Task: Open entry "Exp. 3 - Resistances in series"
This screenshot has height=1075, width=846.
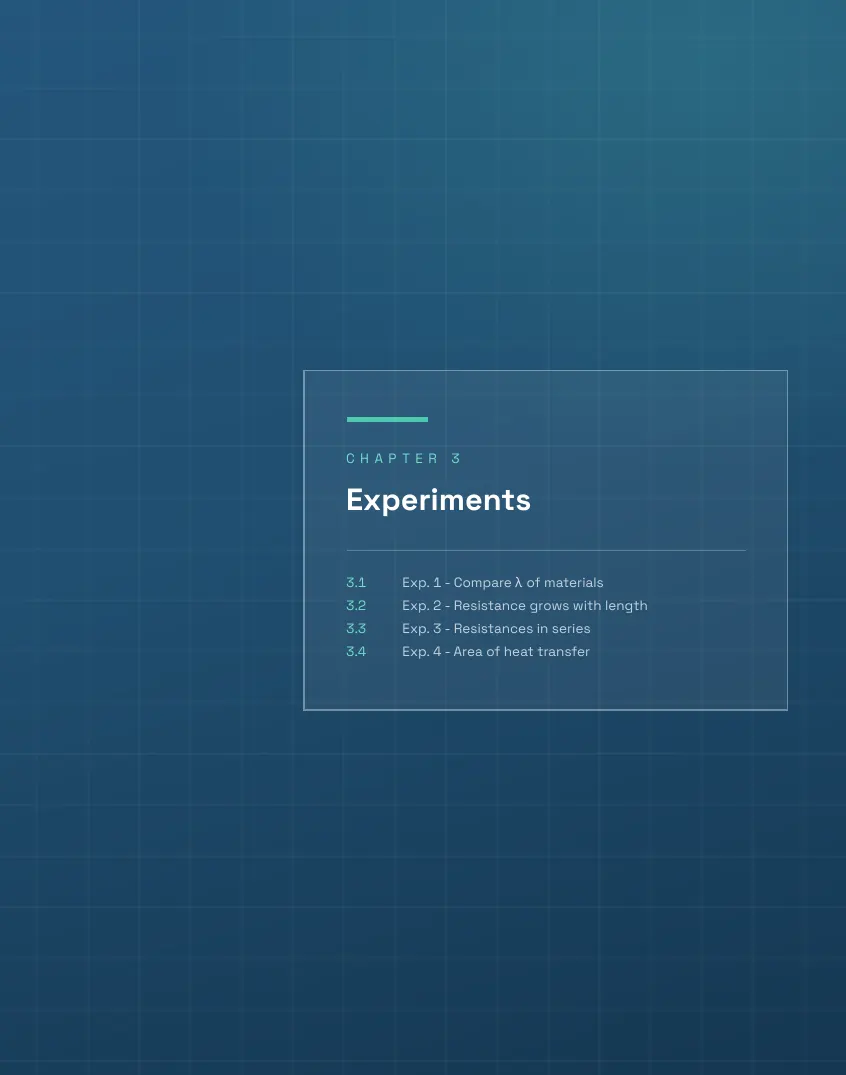Action: pyautogui.click(x=496, y=629)
